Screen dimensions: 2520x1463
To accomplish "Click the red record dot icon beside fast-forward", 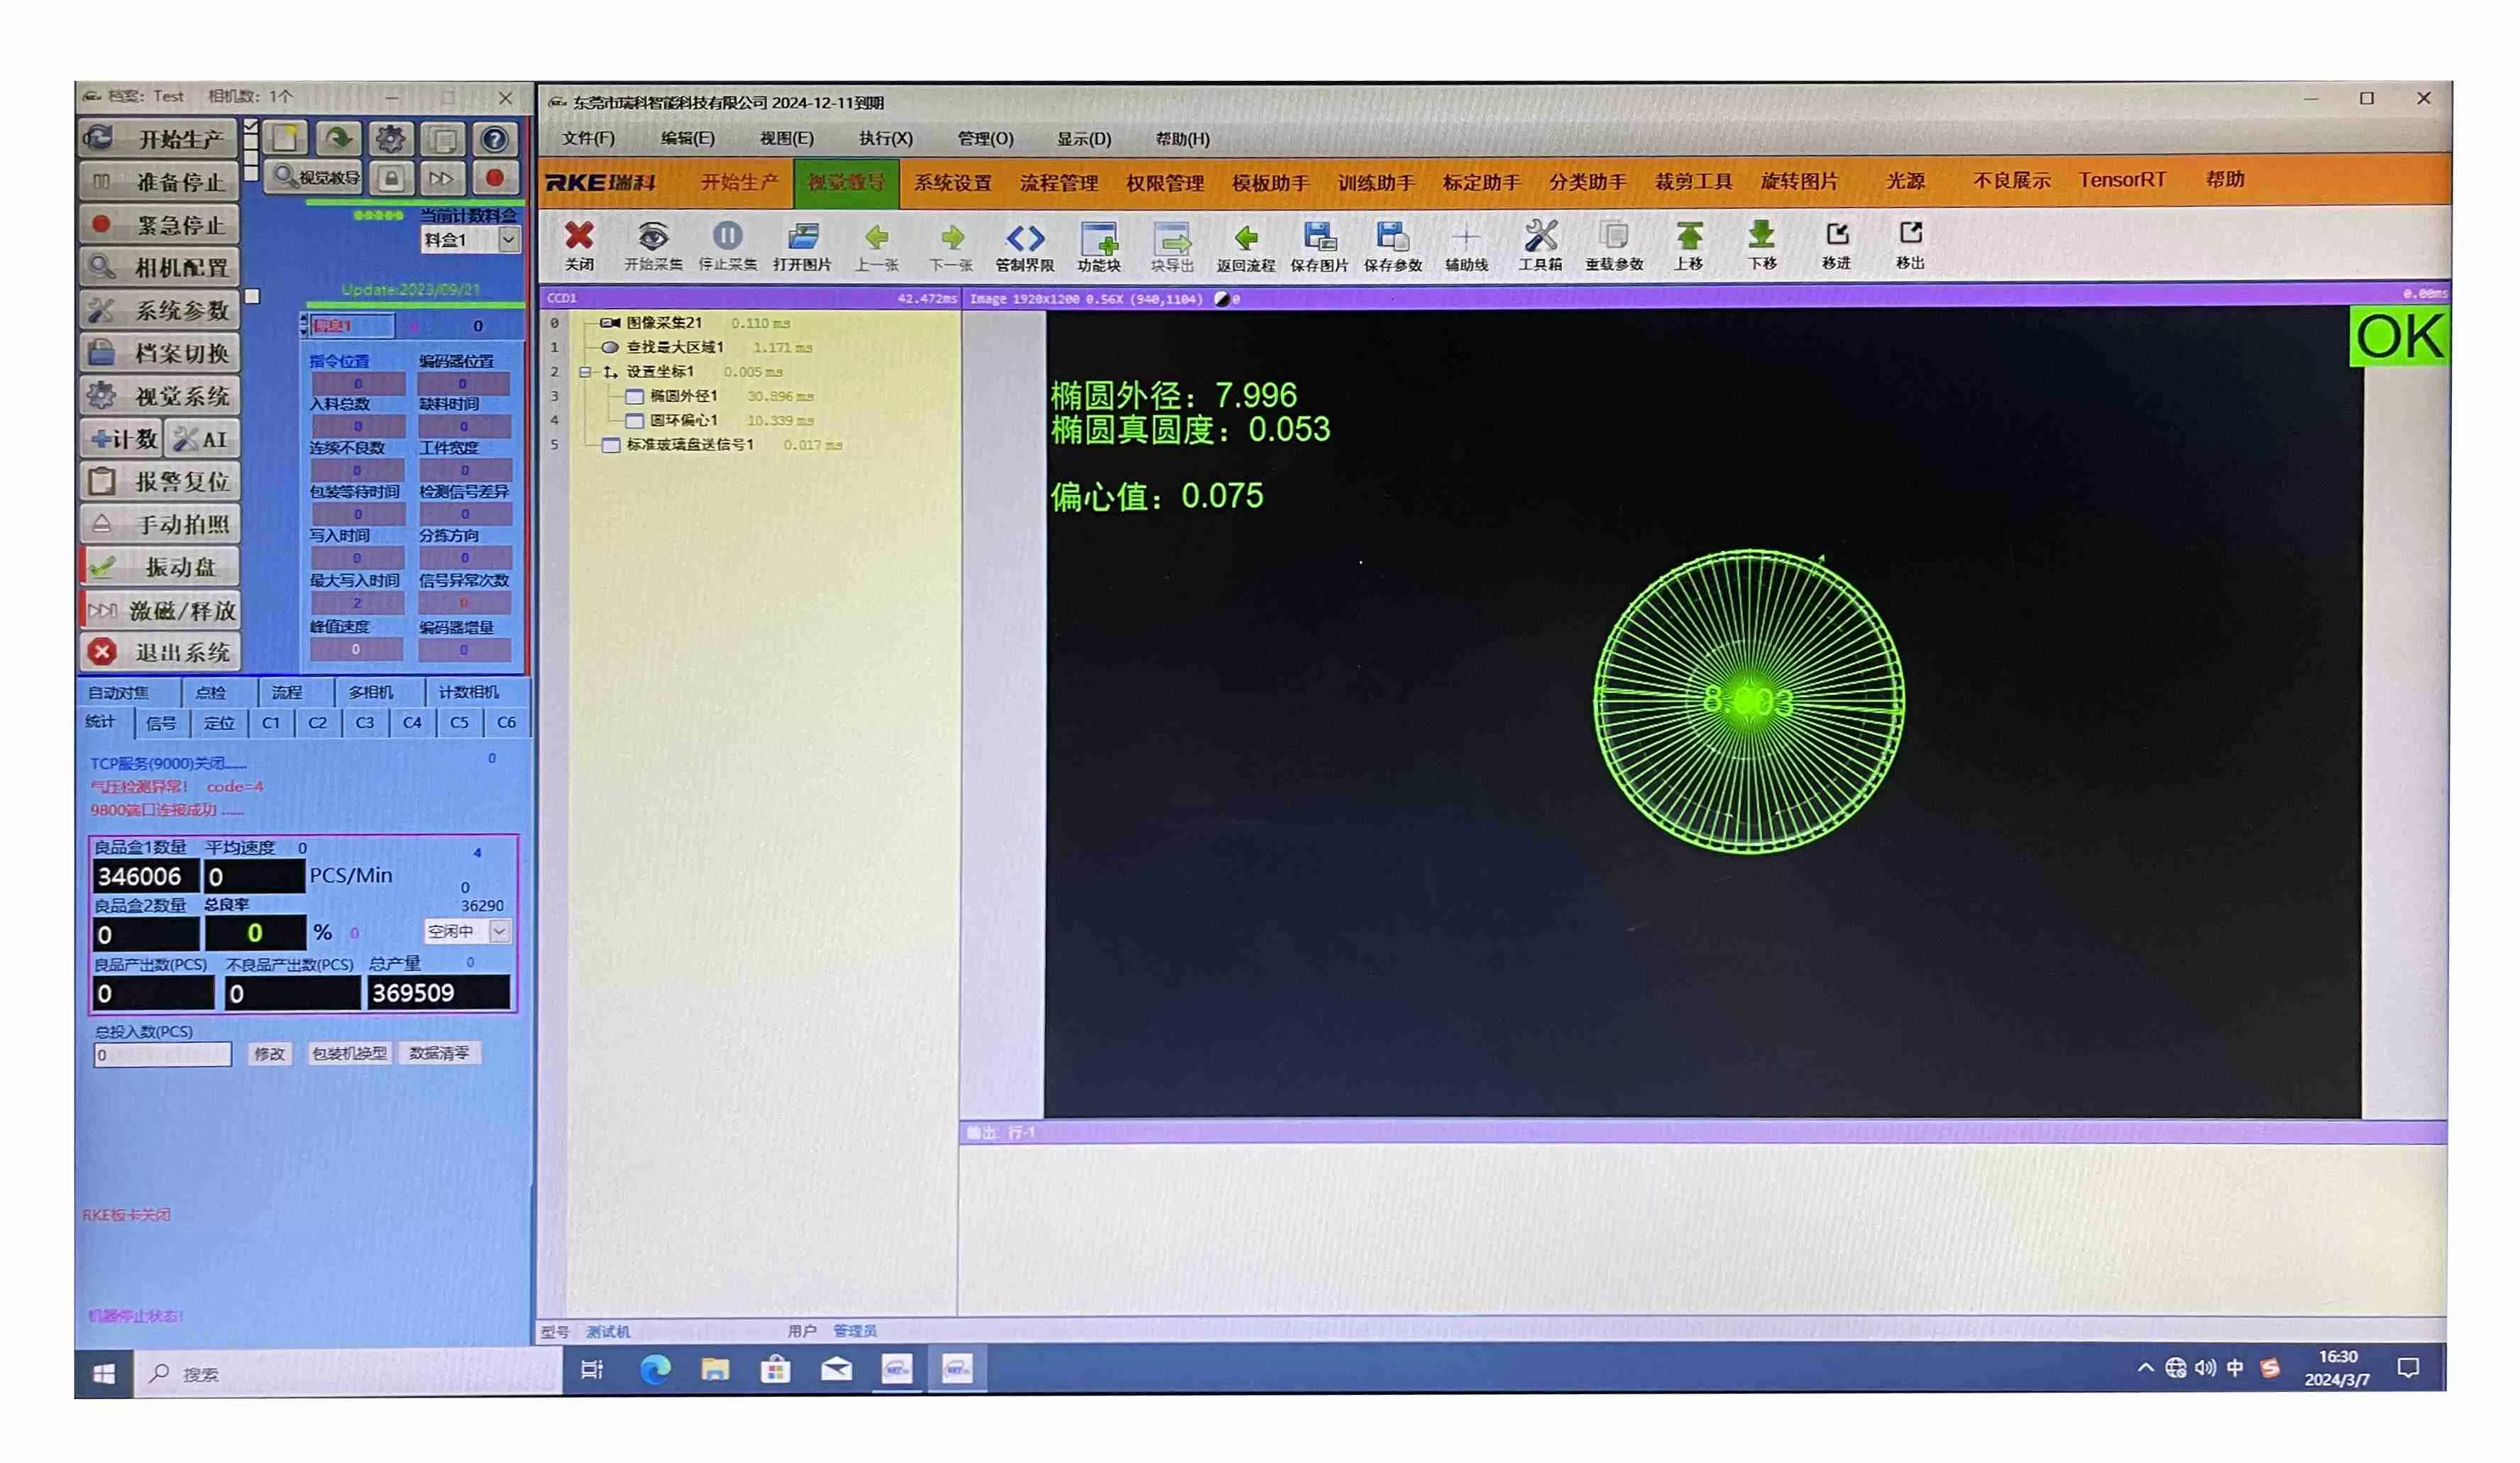I will pyautogui.click(x=494, y=179).
